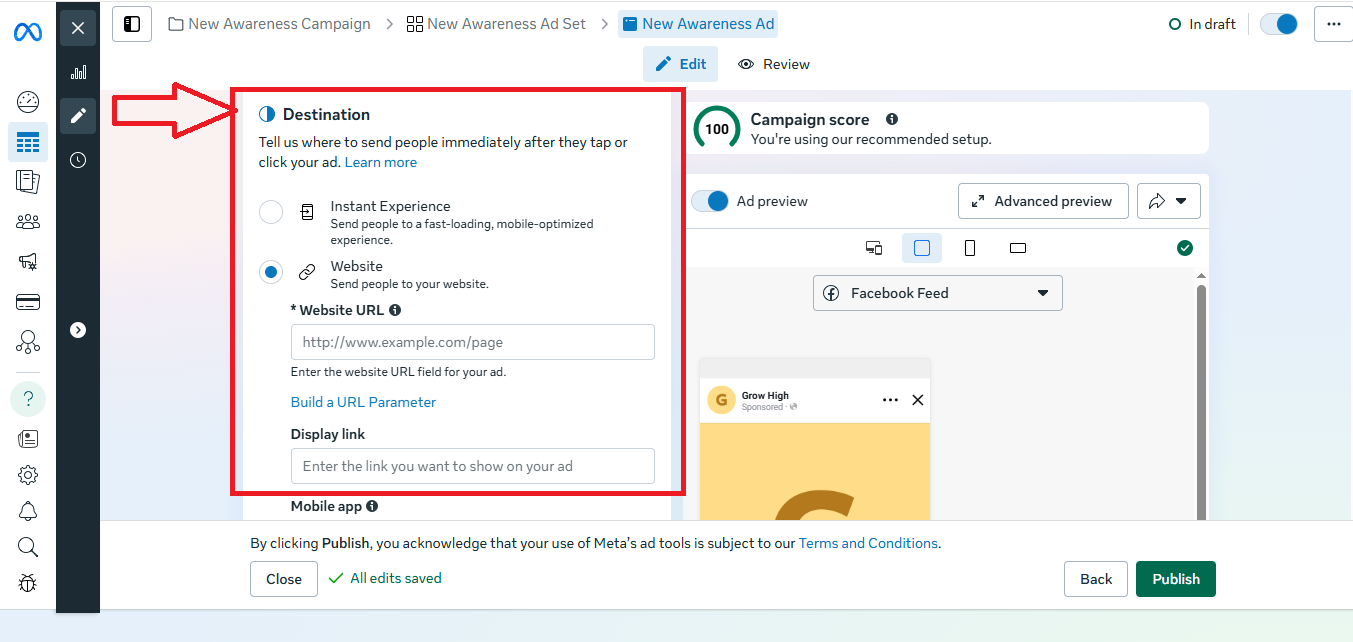Image resolution: width=1353 pixels, height=642 pixels.
Task: Open the settings gear in sidebar
Action: 28,475
